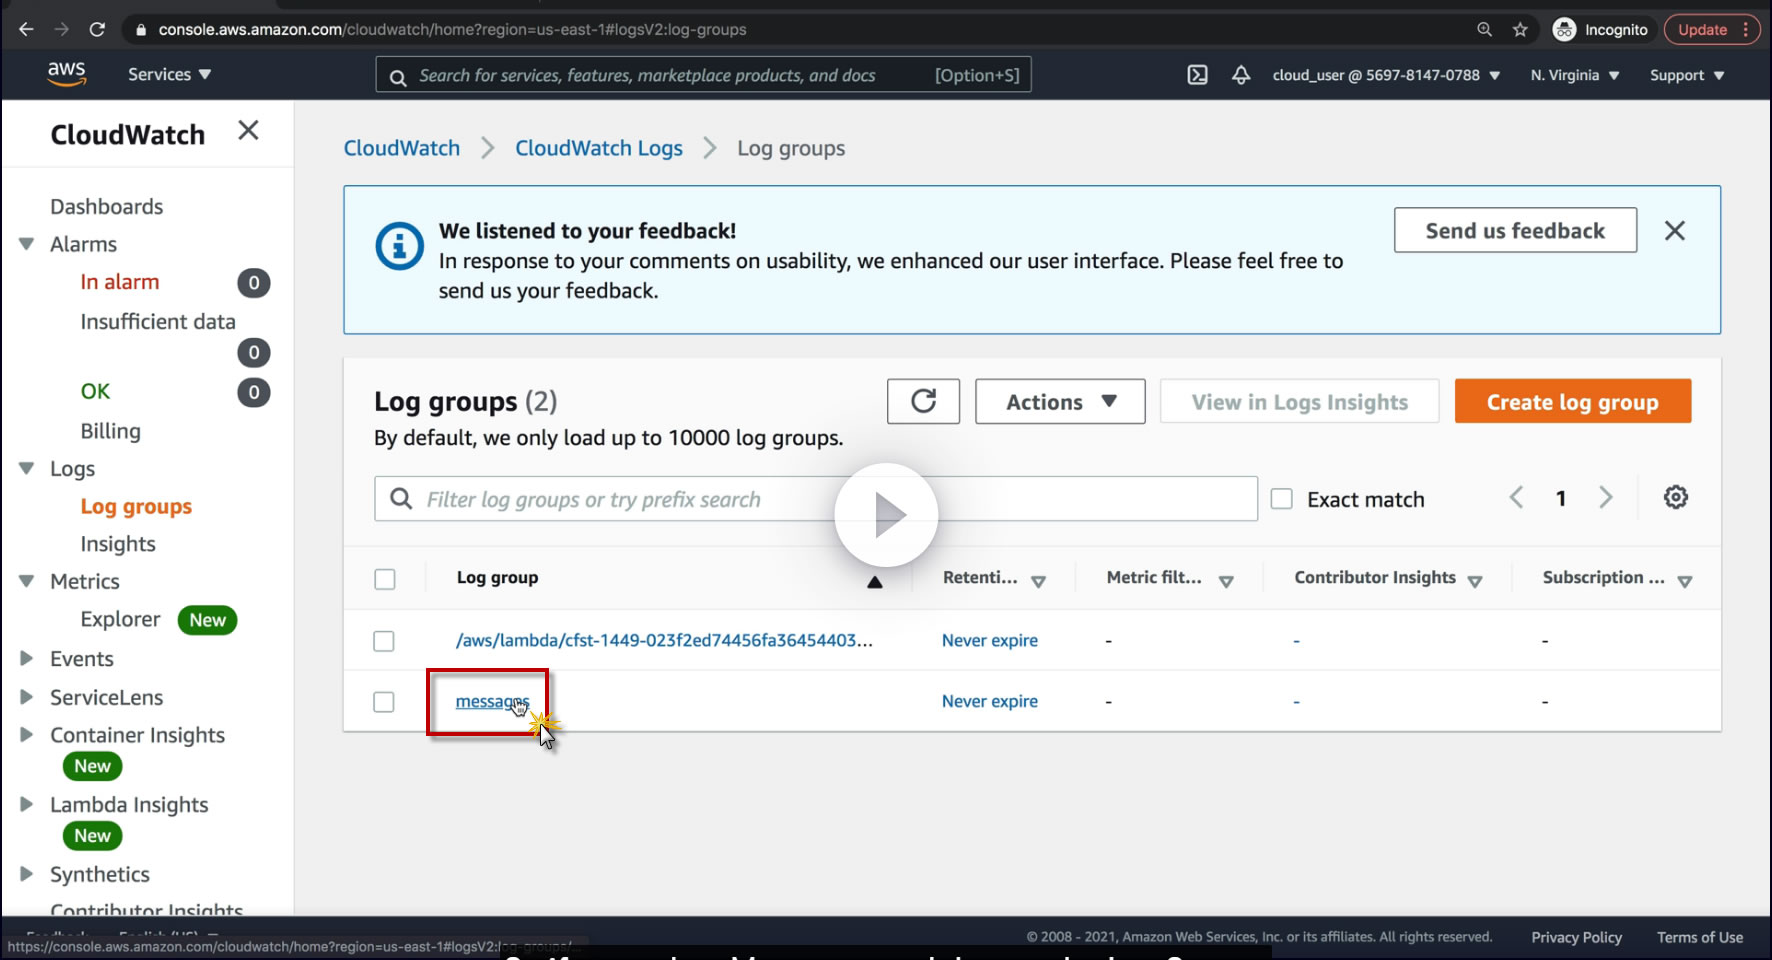Select OK alarms in sidebar
The height and width of the screenshot is (960, 1772).
click(95, 391)
